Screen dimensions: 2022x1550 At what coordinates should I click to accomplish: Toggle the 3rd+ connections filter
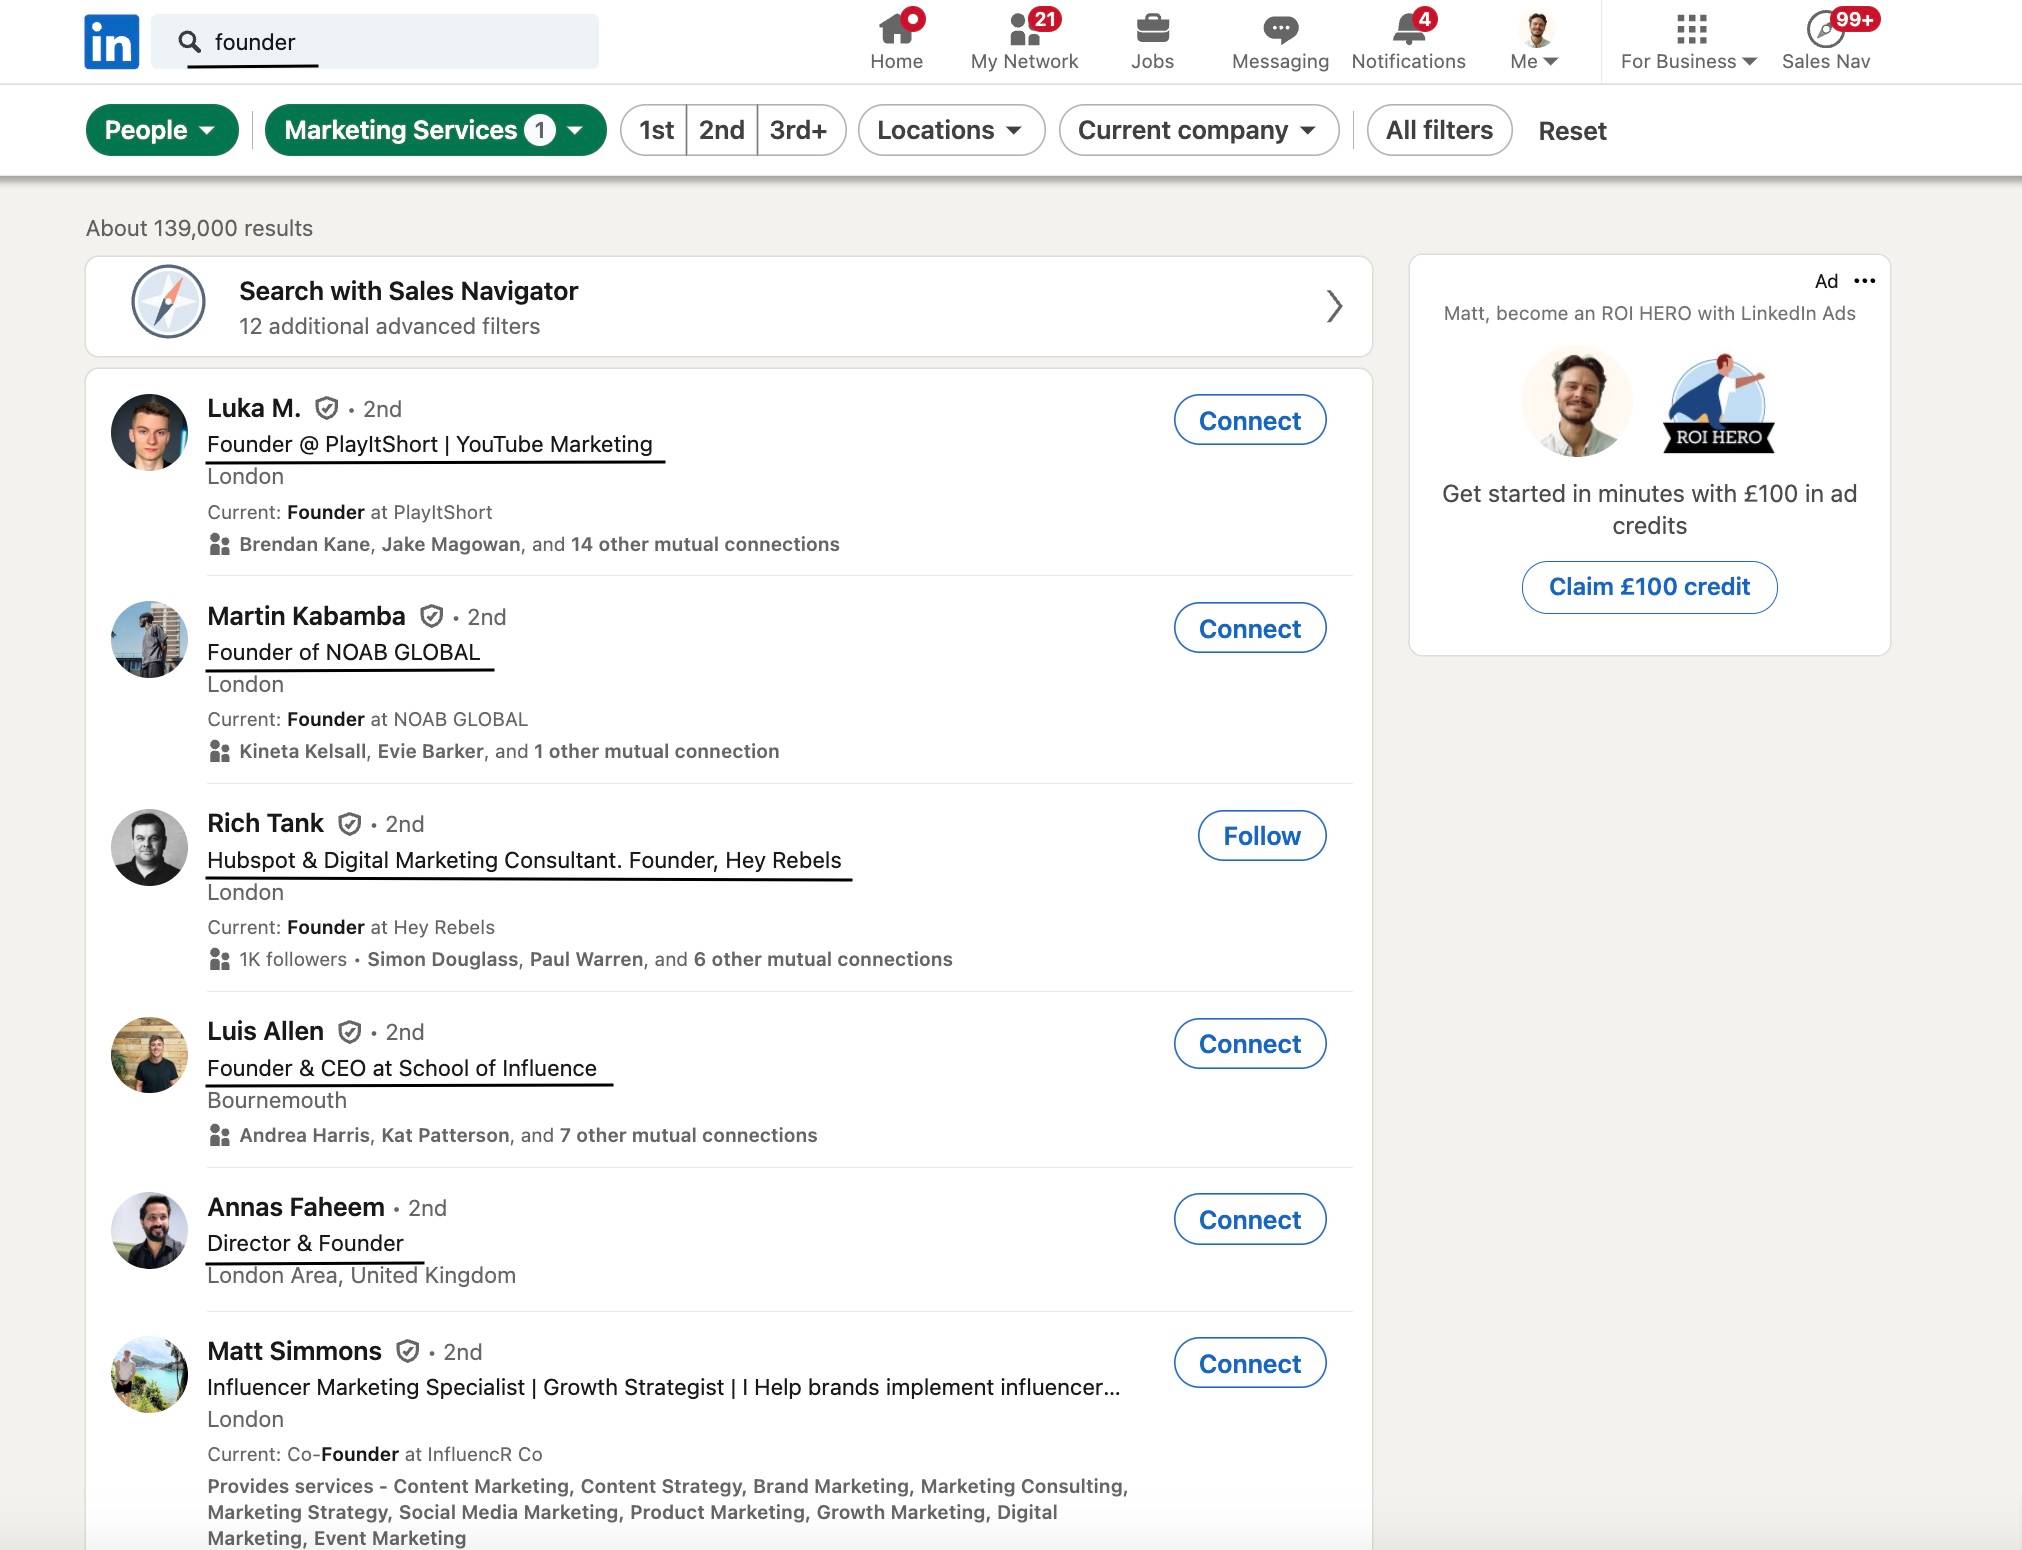point(799,130)
